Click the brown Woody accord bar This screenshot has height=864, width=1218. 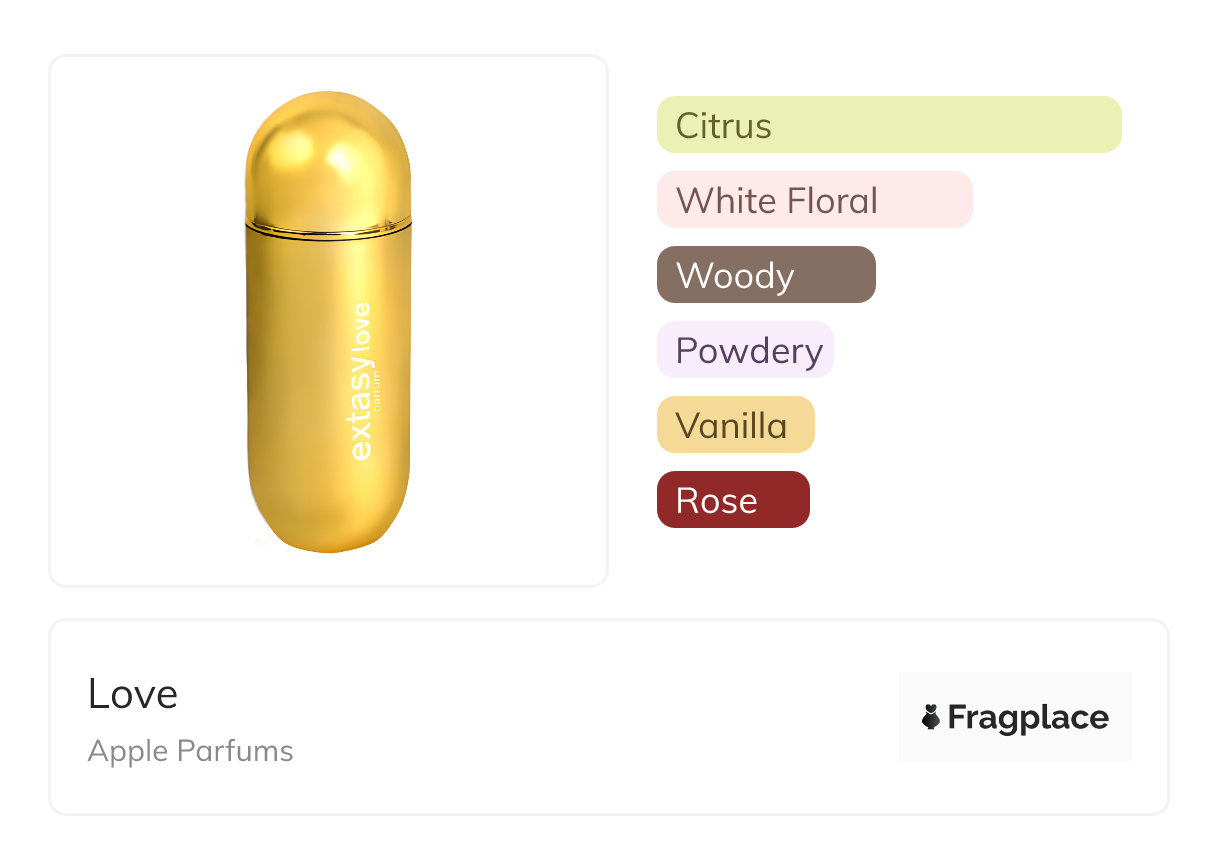pos(766,275)
